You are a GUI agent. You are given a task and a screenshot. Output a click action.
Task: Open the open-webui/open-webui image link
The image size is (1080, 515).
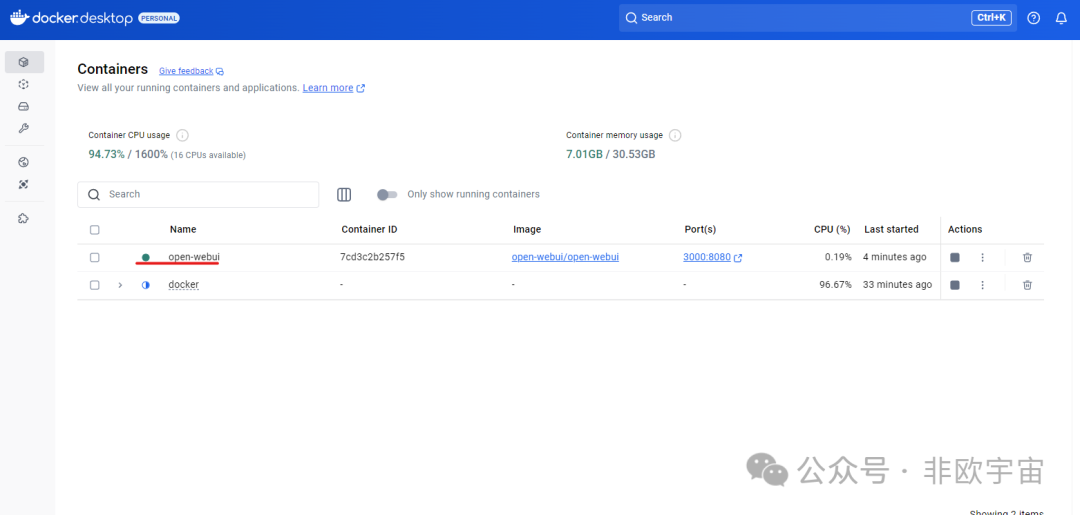[x=565, y=257]
